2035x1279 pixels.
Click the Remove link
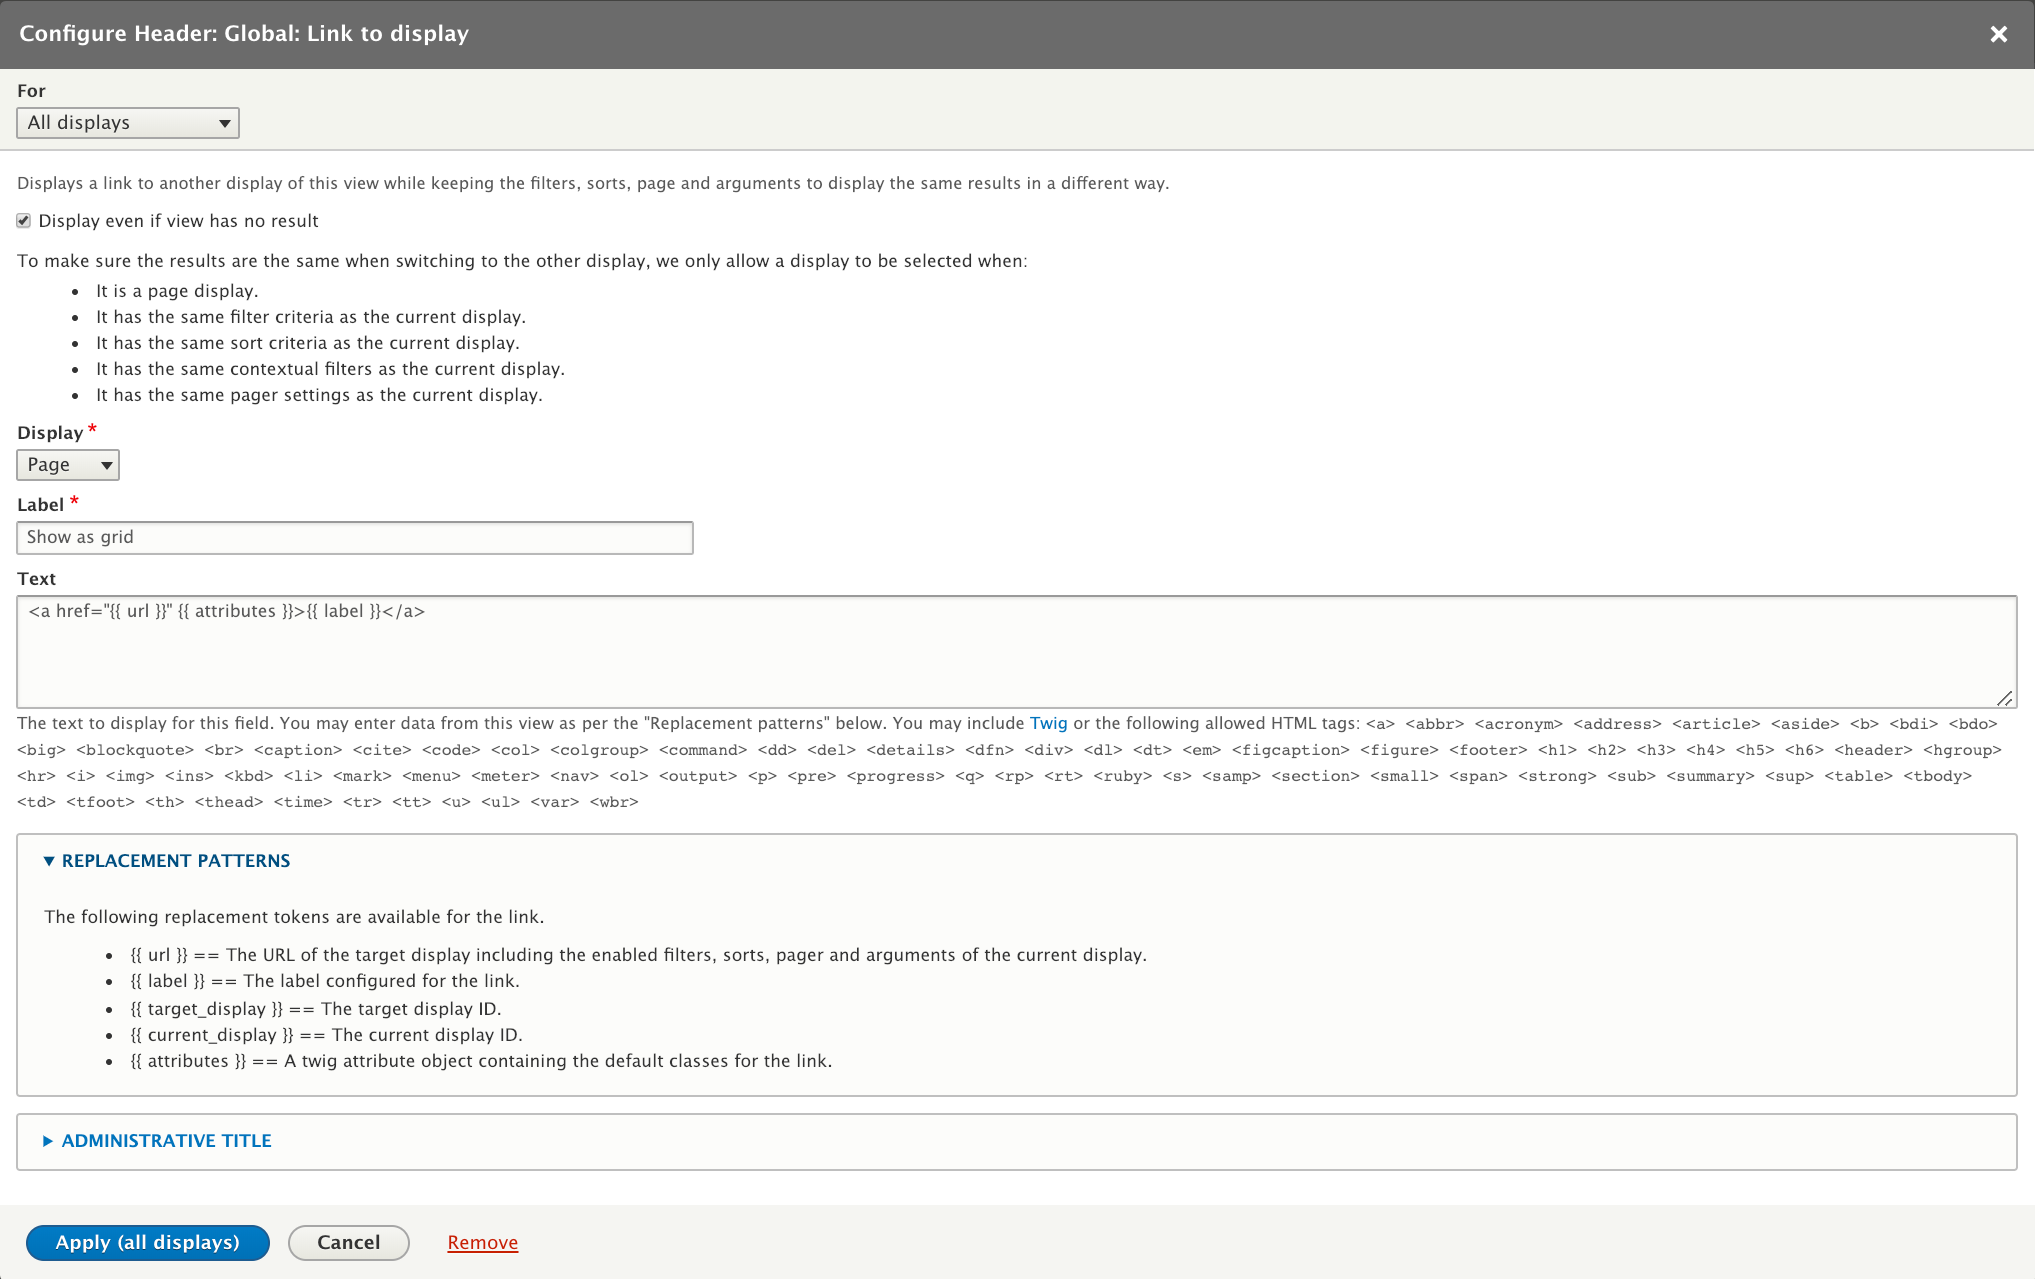[482, 1242]
